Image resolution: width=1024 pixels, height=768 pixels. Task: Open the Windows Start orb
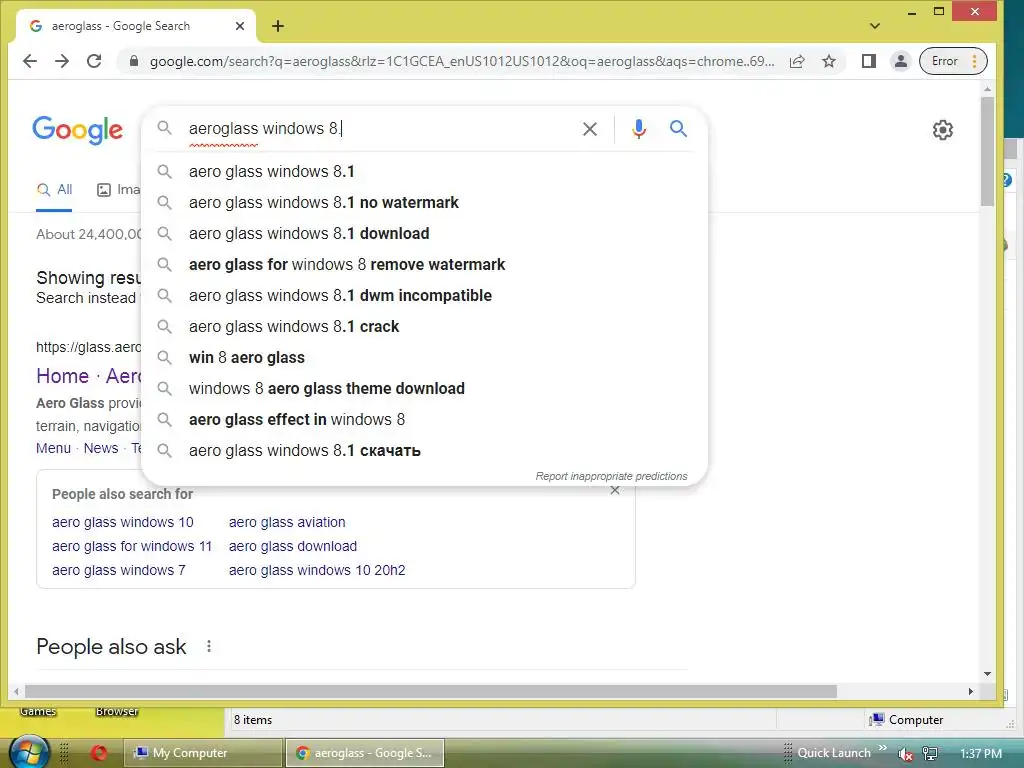click(x=27, y=753)
